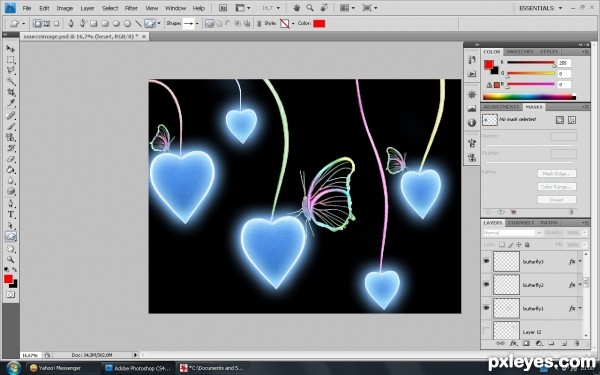Hide the butterfly2 layer
This screenshot has width=600, height=375.
coord(486,285)
